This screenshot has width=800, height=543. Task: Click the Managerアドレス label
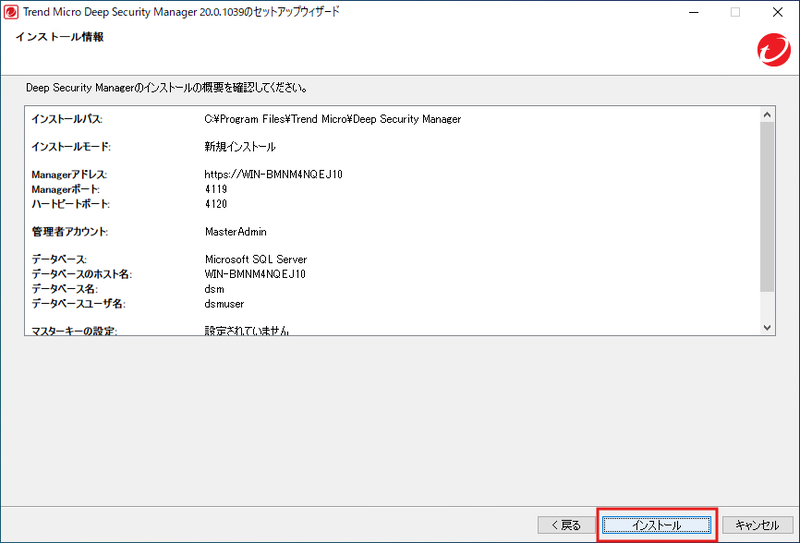click(x=69, y=175)
